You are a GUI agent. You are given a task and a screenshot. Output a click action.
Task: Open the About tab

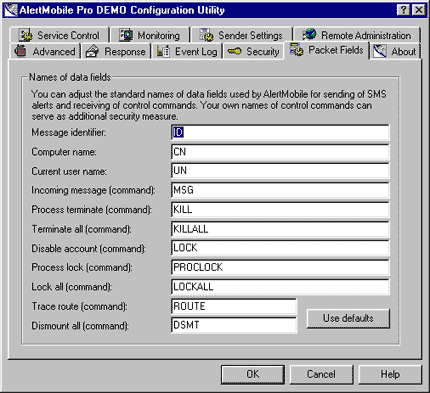[x=395, y=52]
